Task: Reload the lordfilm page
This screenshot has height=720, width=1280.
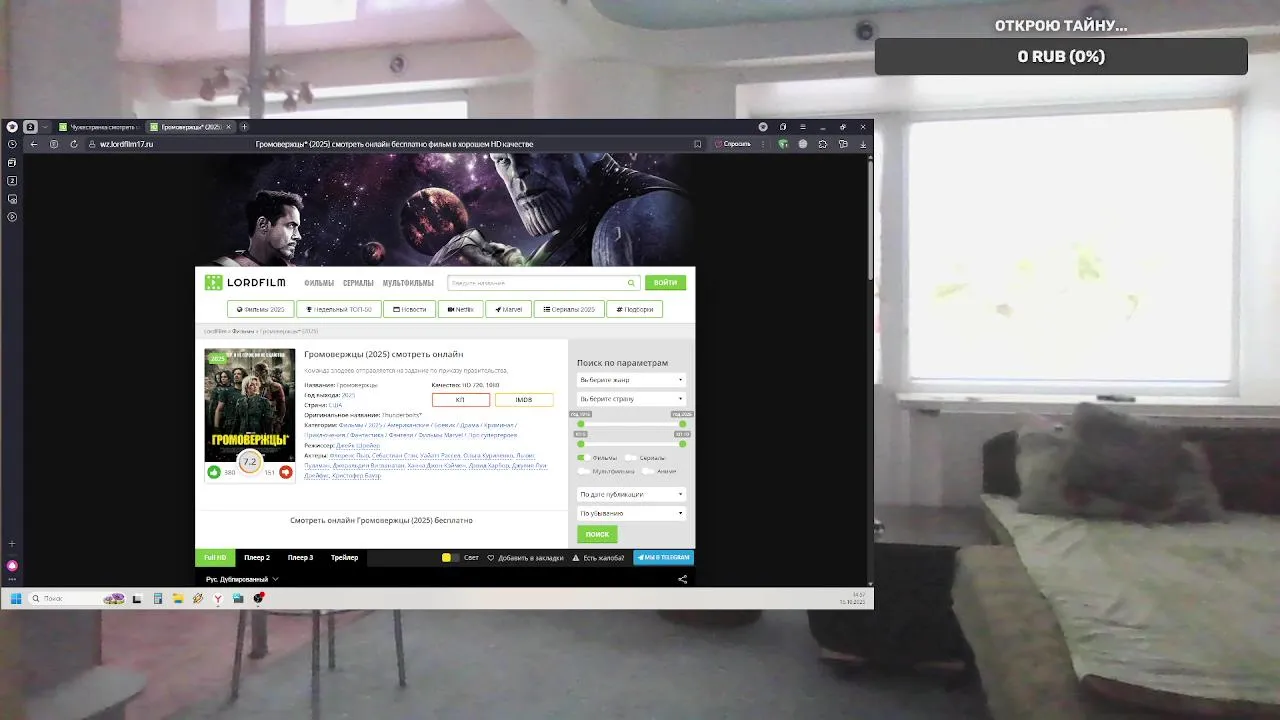Action: coord(74,144)
